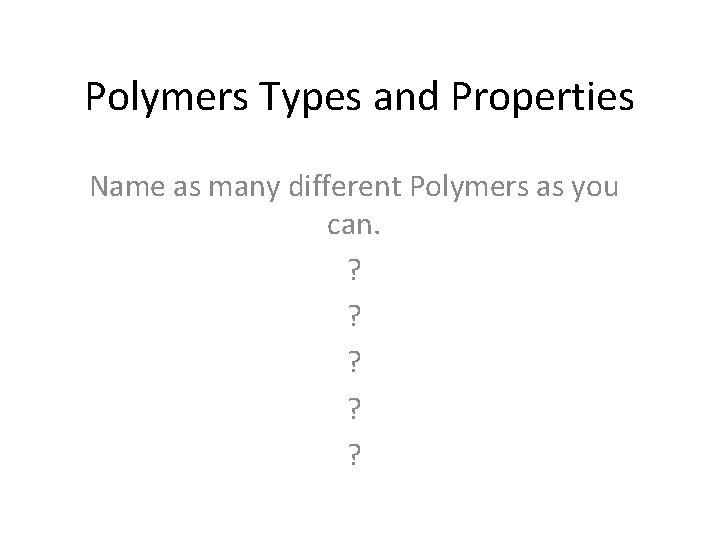The image size is (720, 540).
Task: Click the first question mark under can
Action: pyautogui.click(x=354, y=270)
